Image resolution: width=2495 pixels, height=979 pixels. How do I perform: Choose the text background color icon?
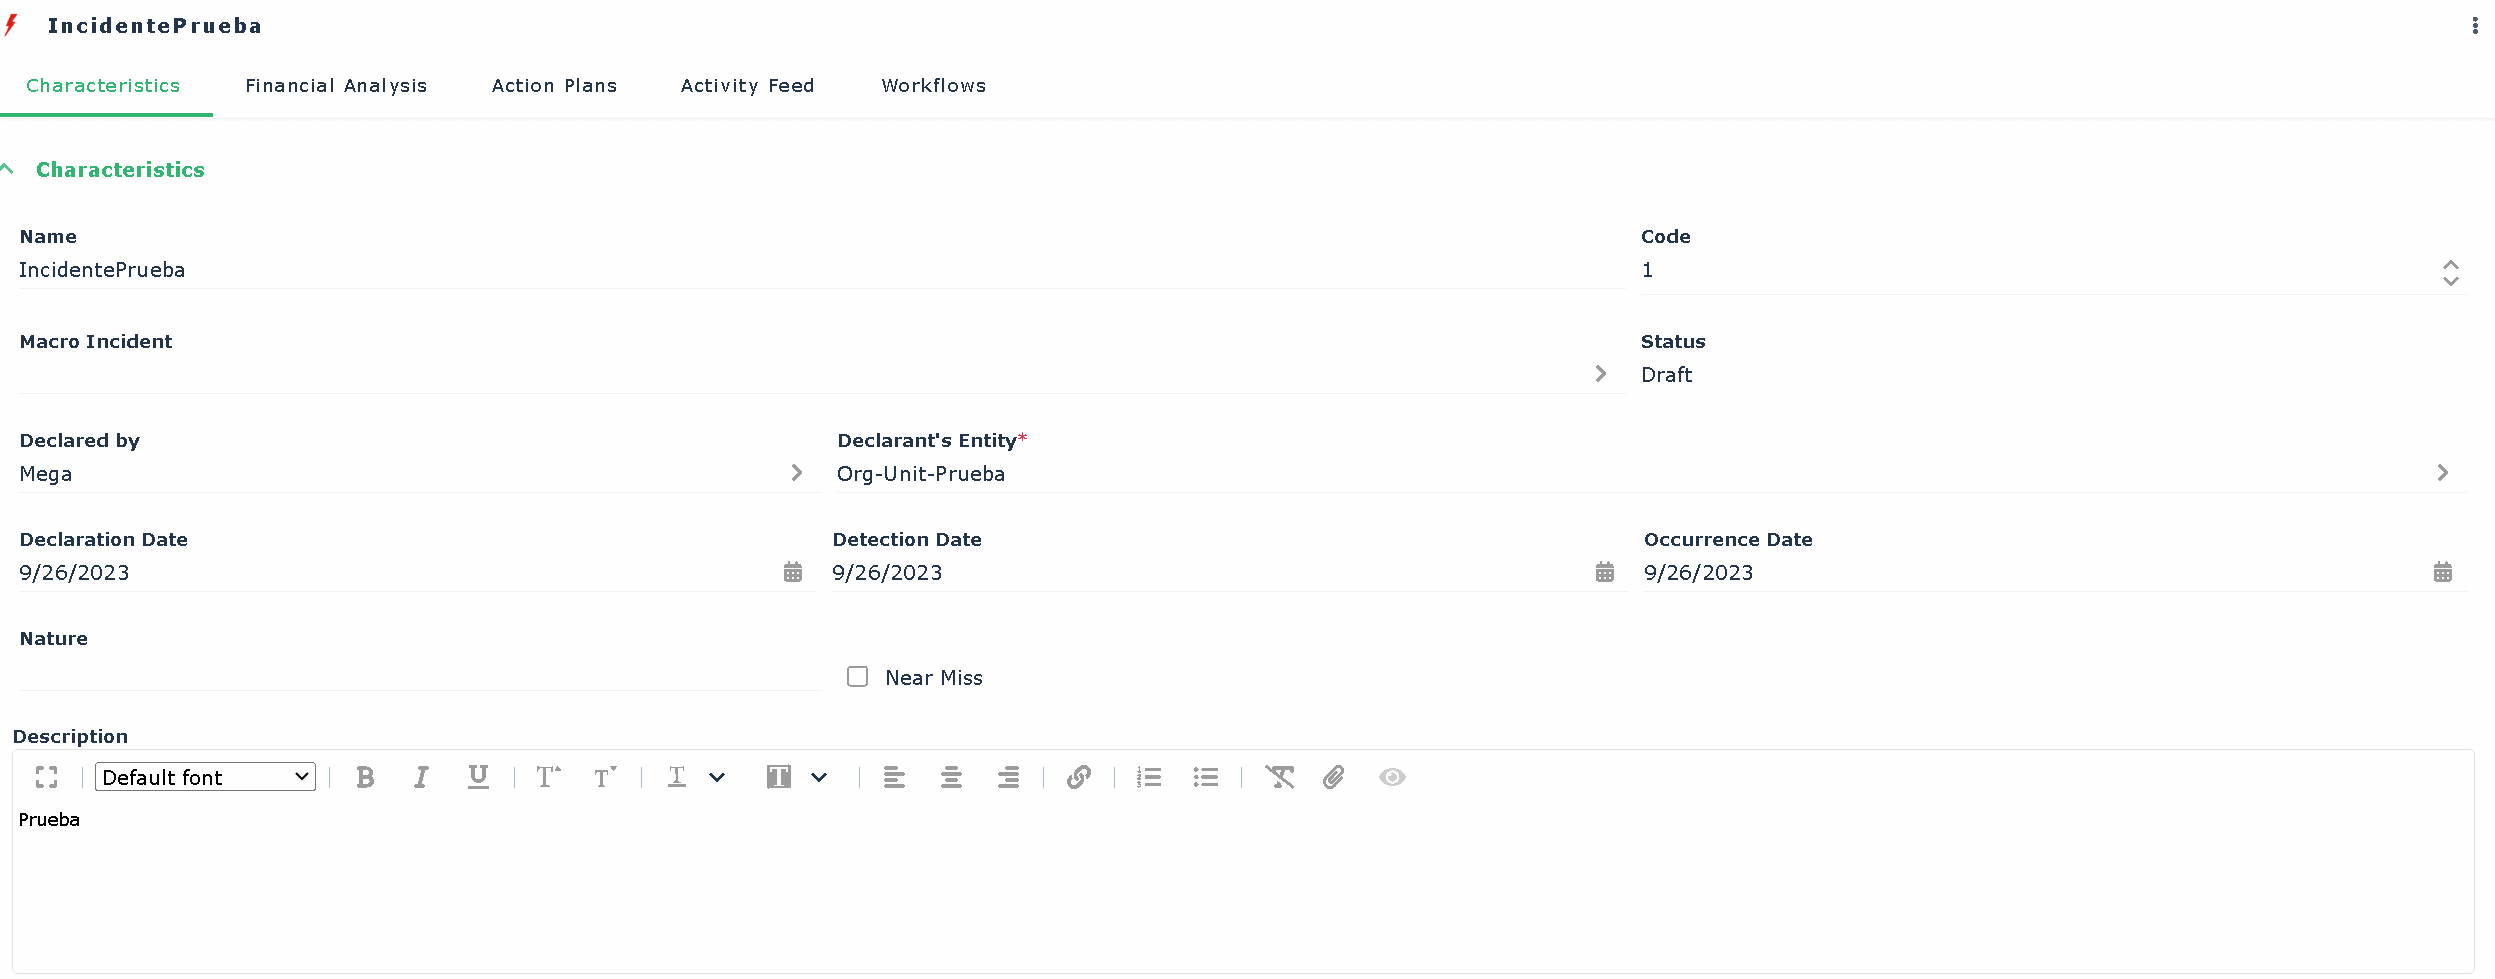pyautogui.click(x=779, y=777)
